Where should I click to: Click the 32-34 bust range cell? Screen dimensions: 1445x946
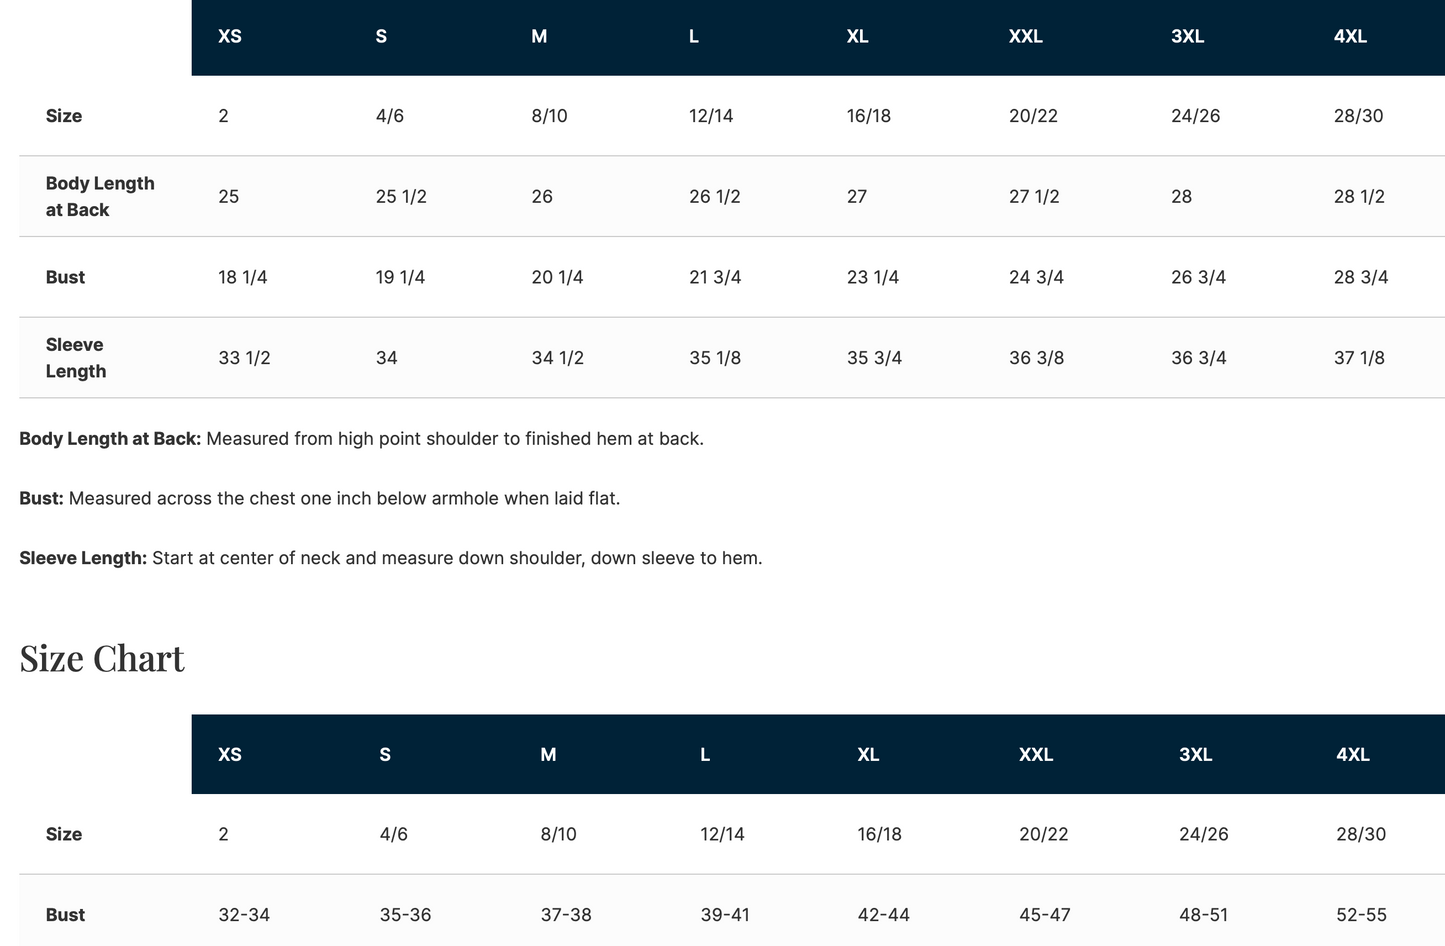244,915
